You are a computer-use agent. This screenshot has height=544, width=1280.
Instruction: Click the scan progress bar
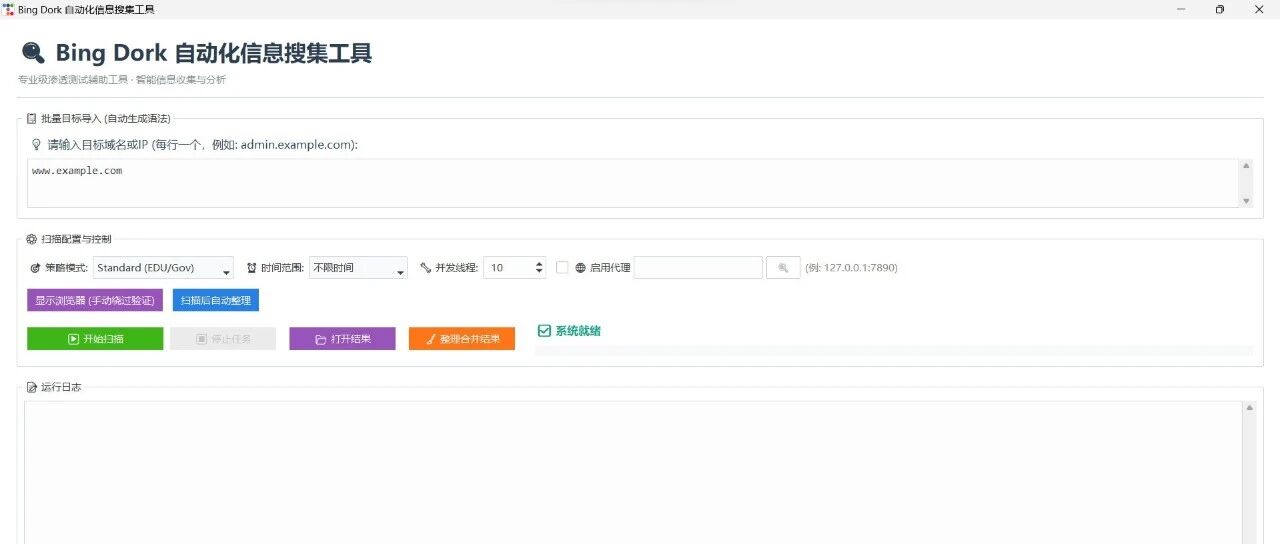894,350
